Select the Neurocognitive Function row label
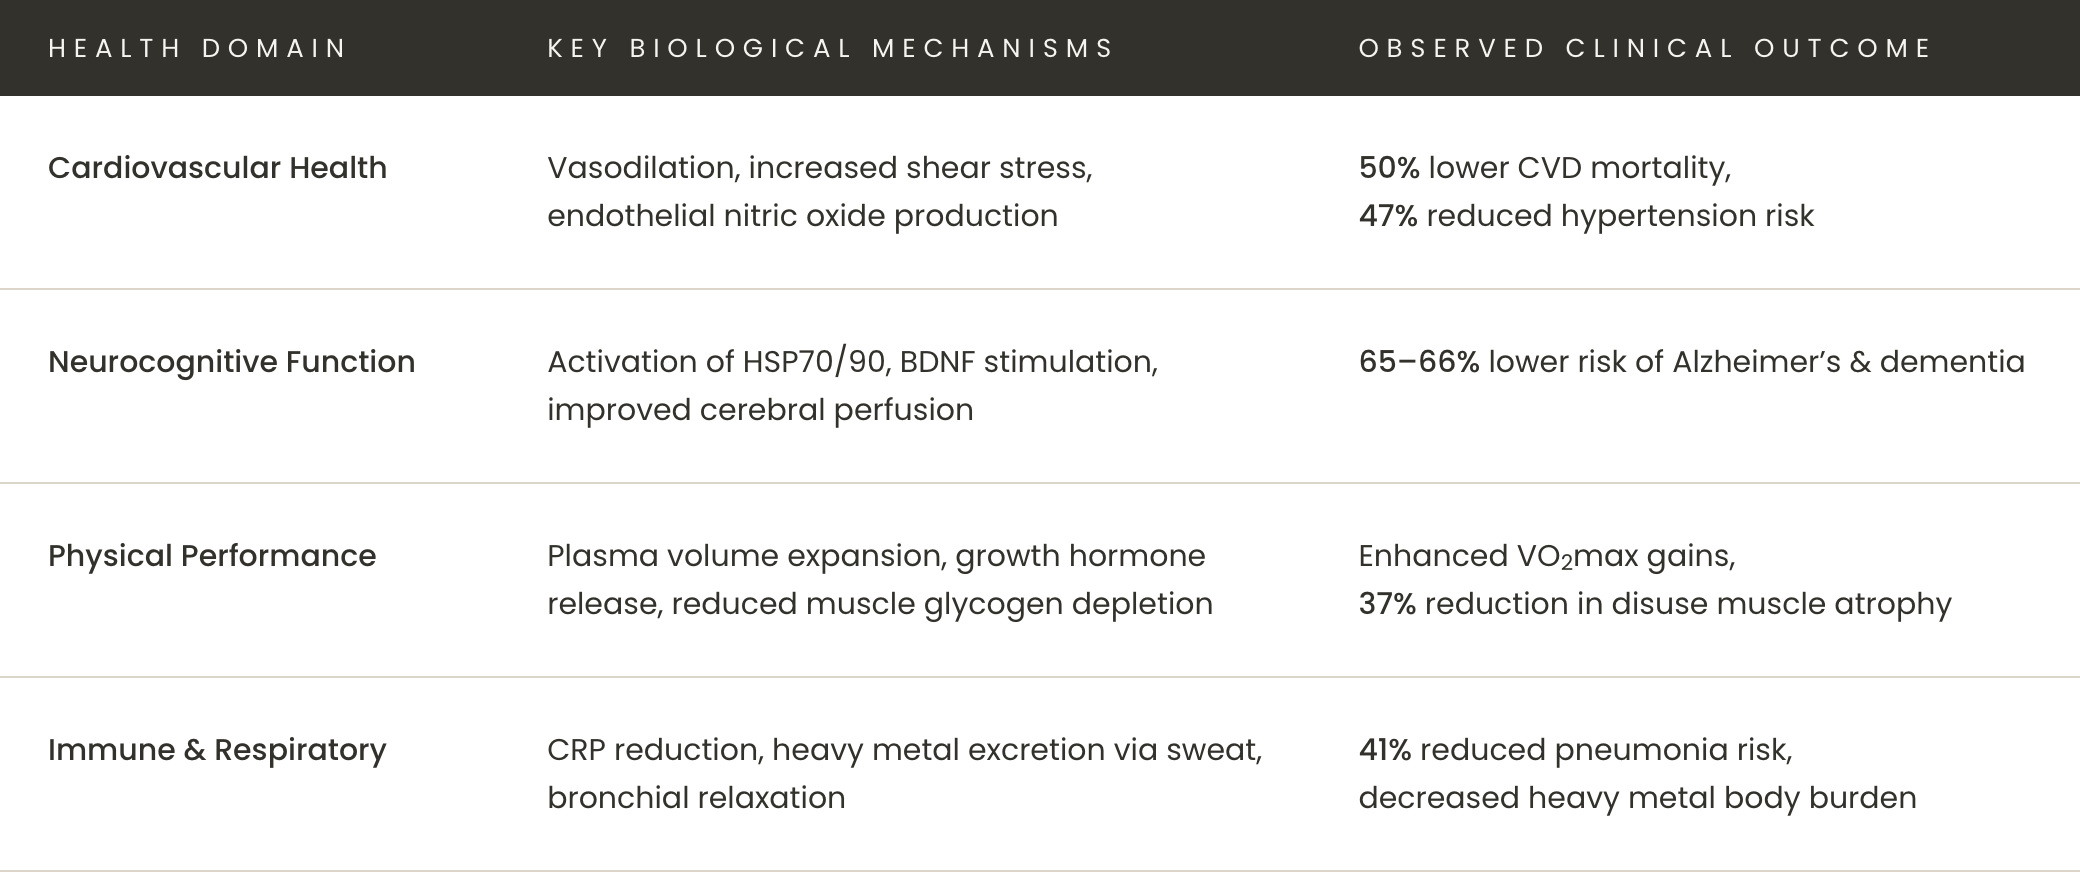The width and height of the screenshot is (2080, 872). tap(231, 362)
